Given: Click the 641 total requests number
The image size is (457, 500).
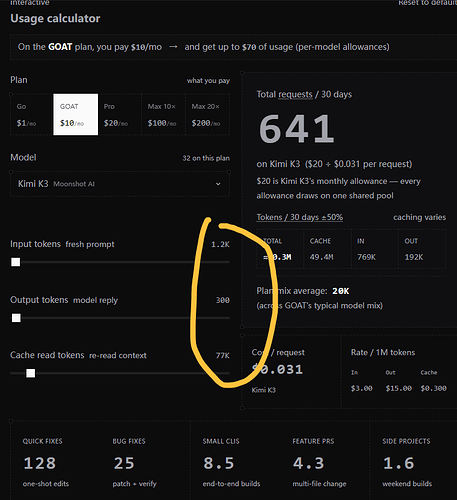Looking at the screenshot, I should coord(296,129).
